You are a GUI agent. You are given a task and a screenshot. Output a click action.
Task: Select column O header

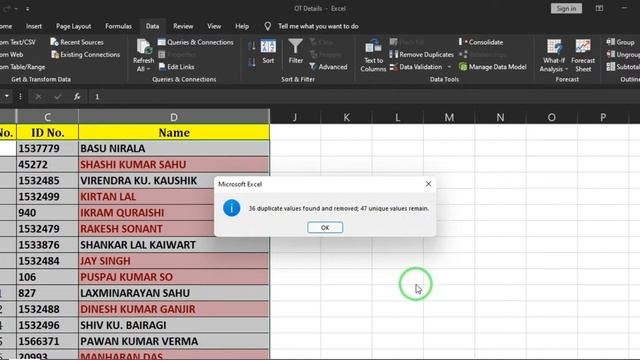pyautogui.click(x=552, y=118)
